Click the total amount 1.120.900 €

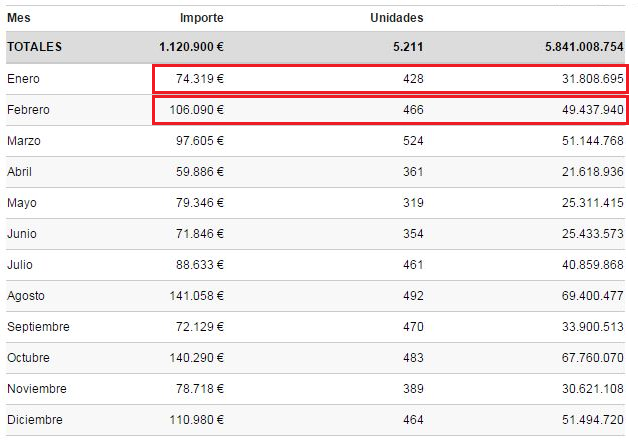191,47
